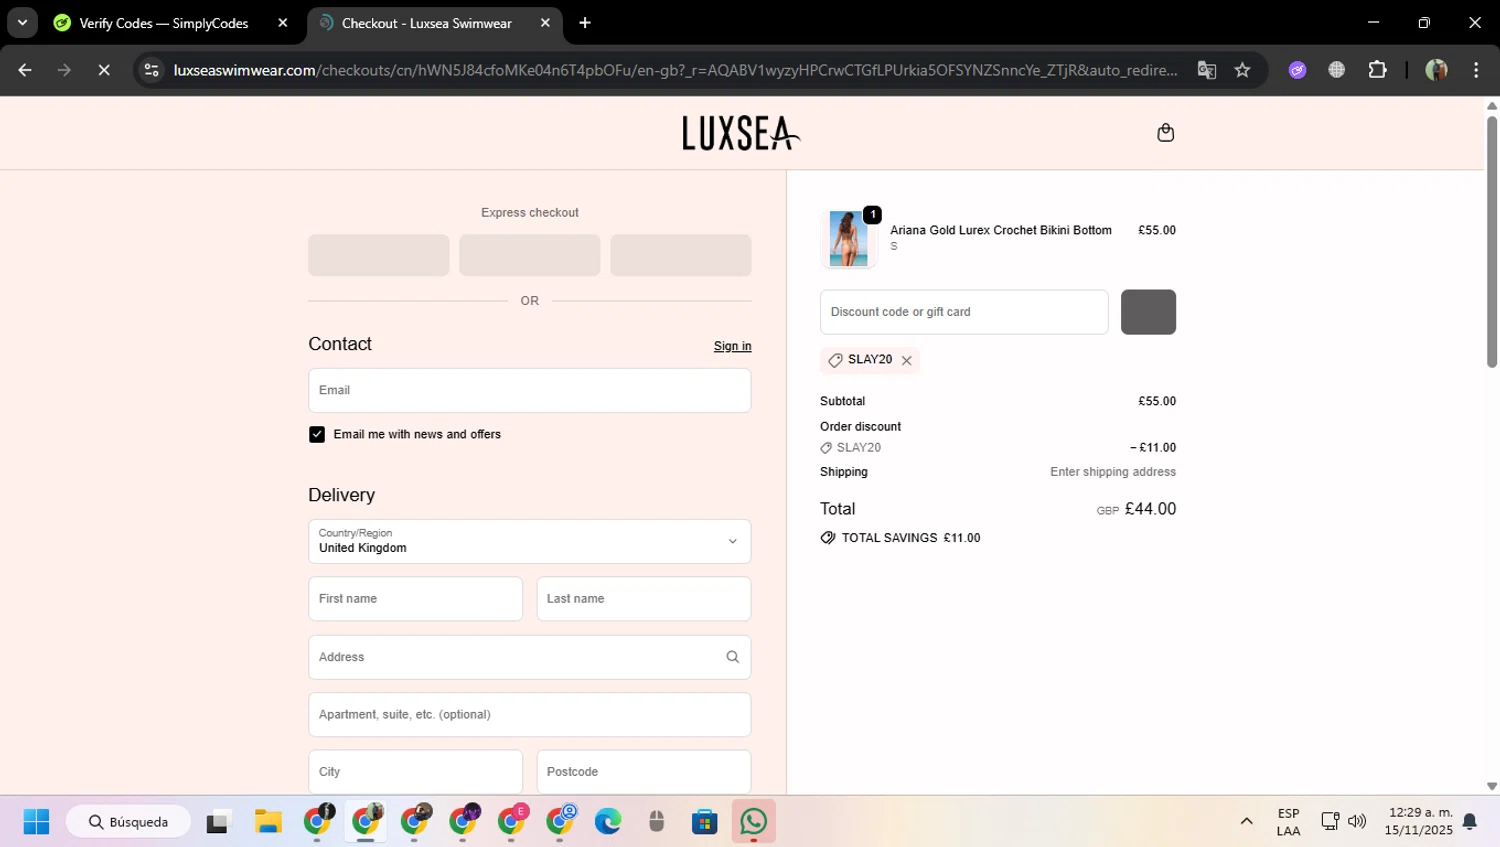
Task: Open the notifications bell icon
Action: tap(1470, 822)
